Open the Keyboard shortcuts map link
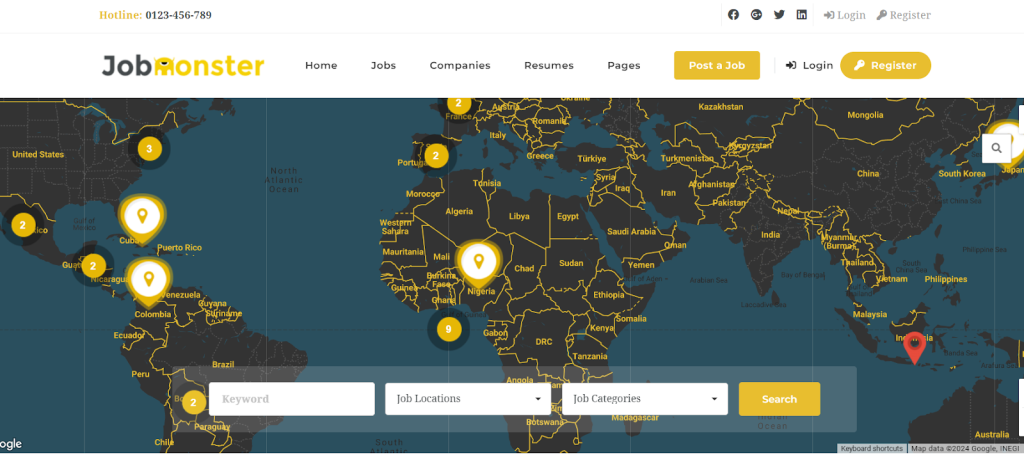 pos(871,448)
